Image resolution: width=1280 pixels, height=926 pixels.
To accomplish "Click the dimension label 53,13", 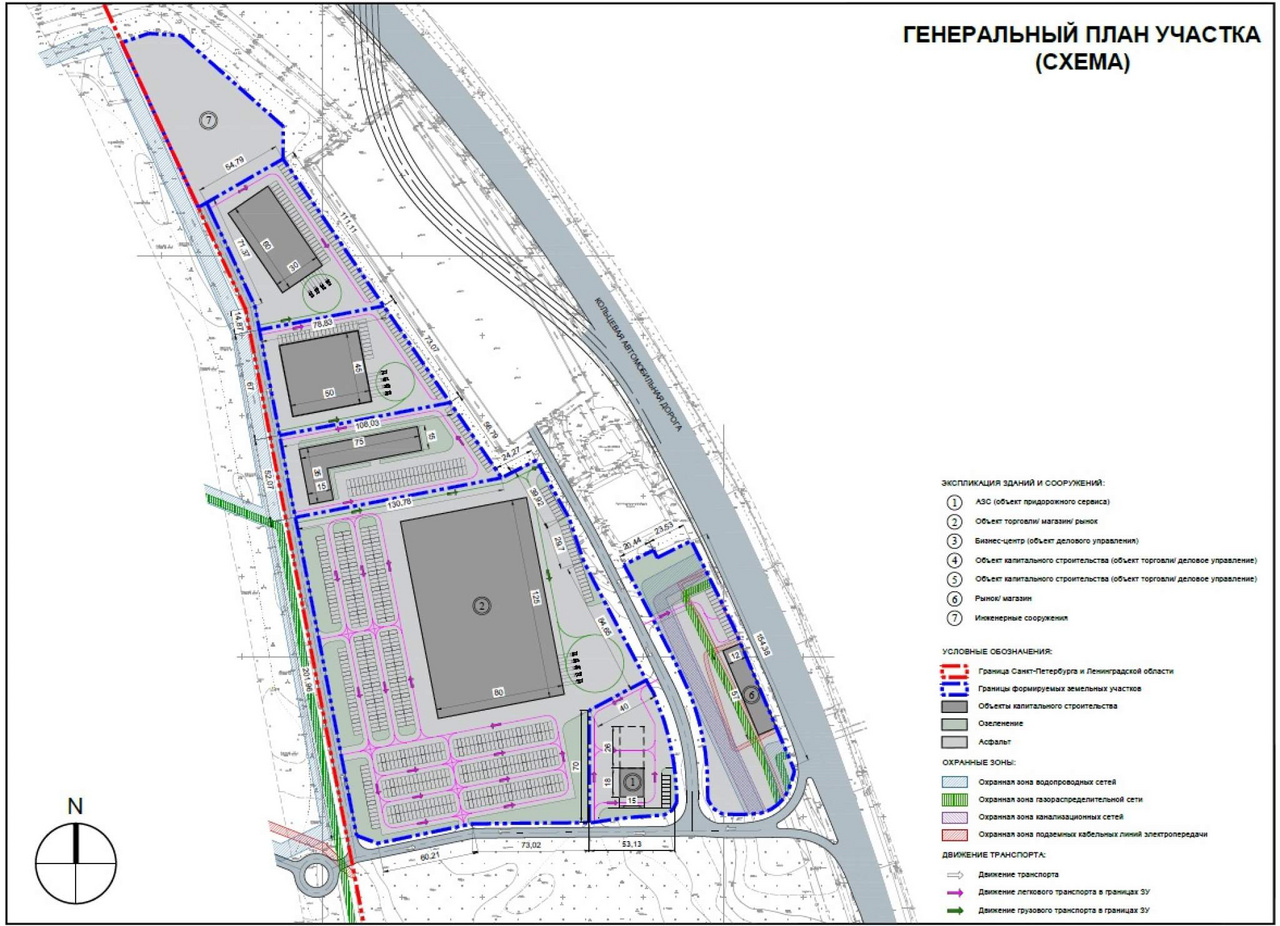I will point(631,844).
